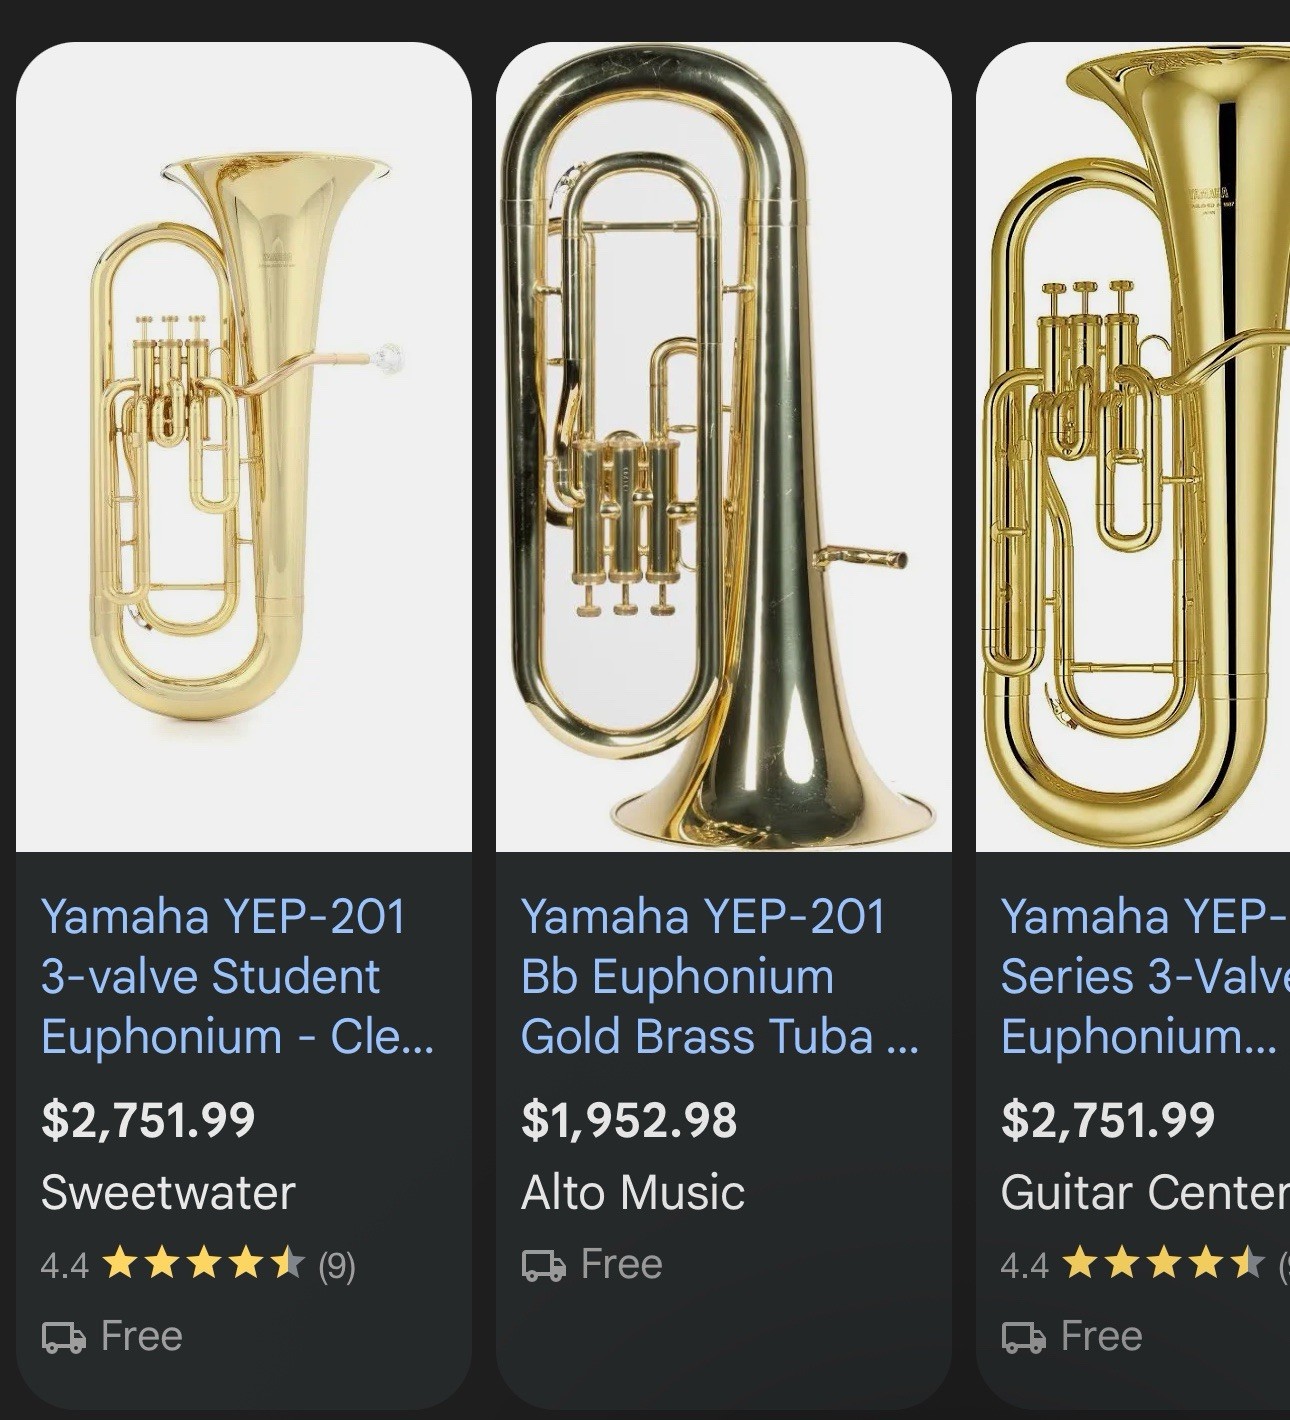Viewport: 1290px width, 1420px height.
Task: Click the Sweetwater free delivery truck icon
Action: 63,1337
